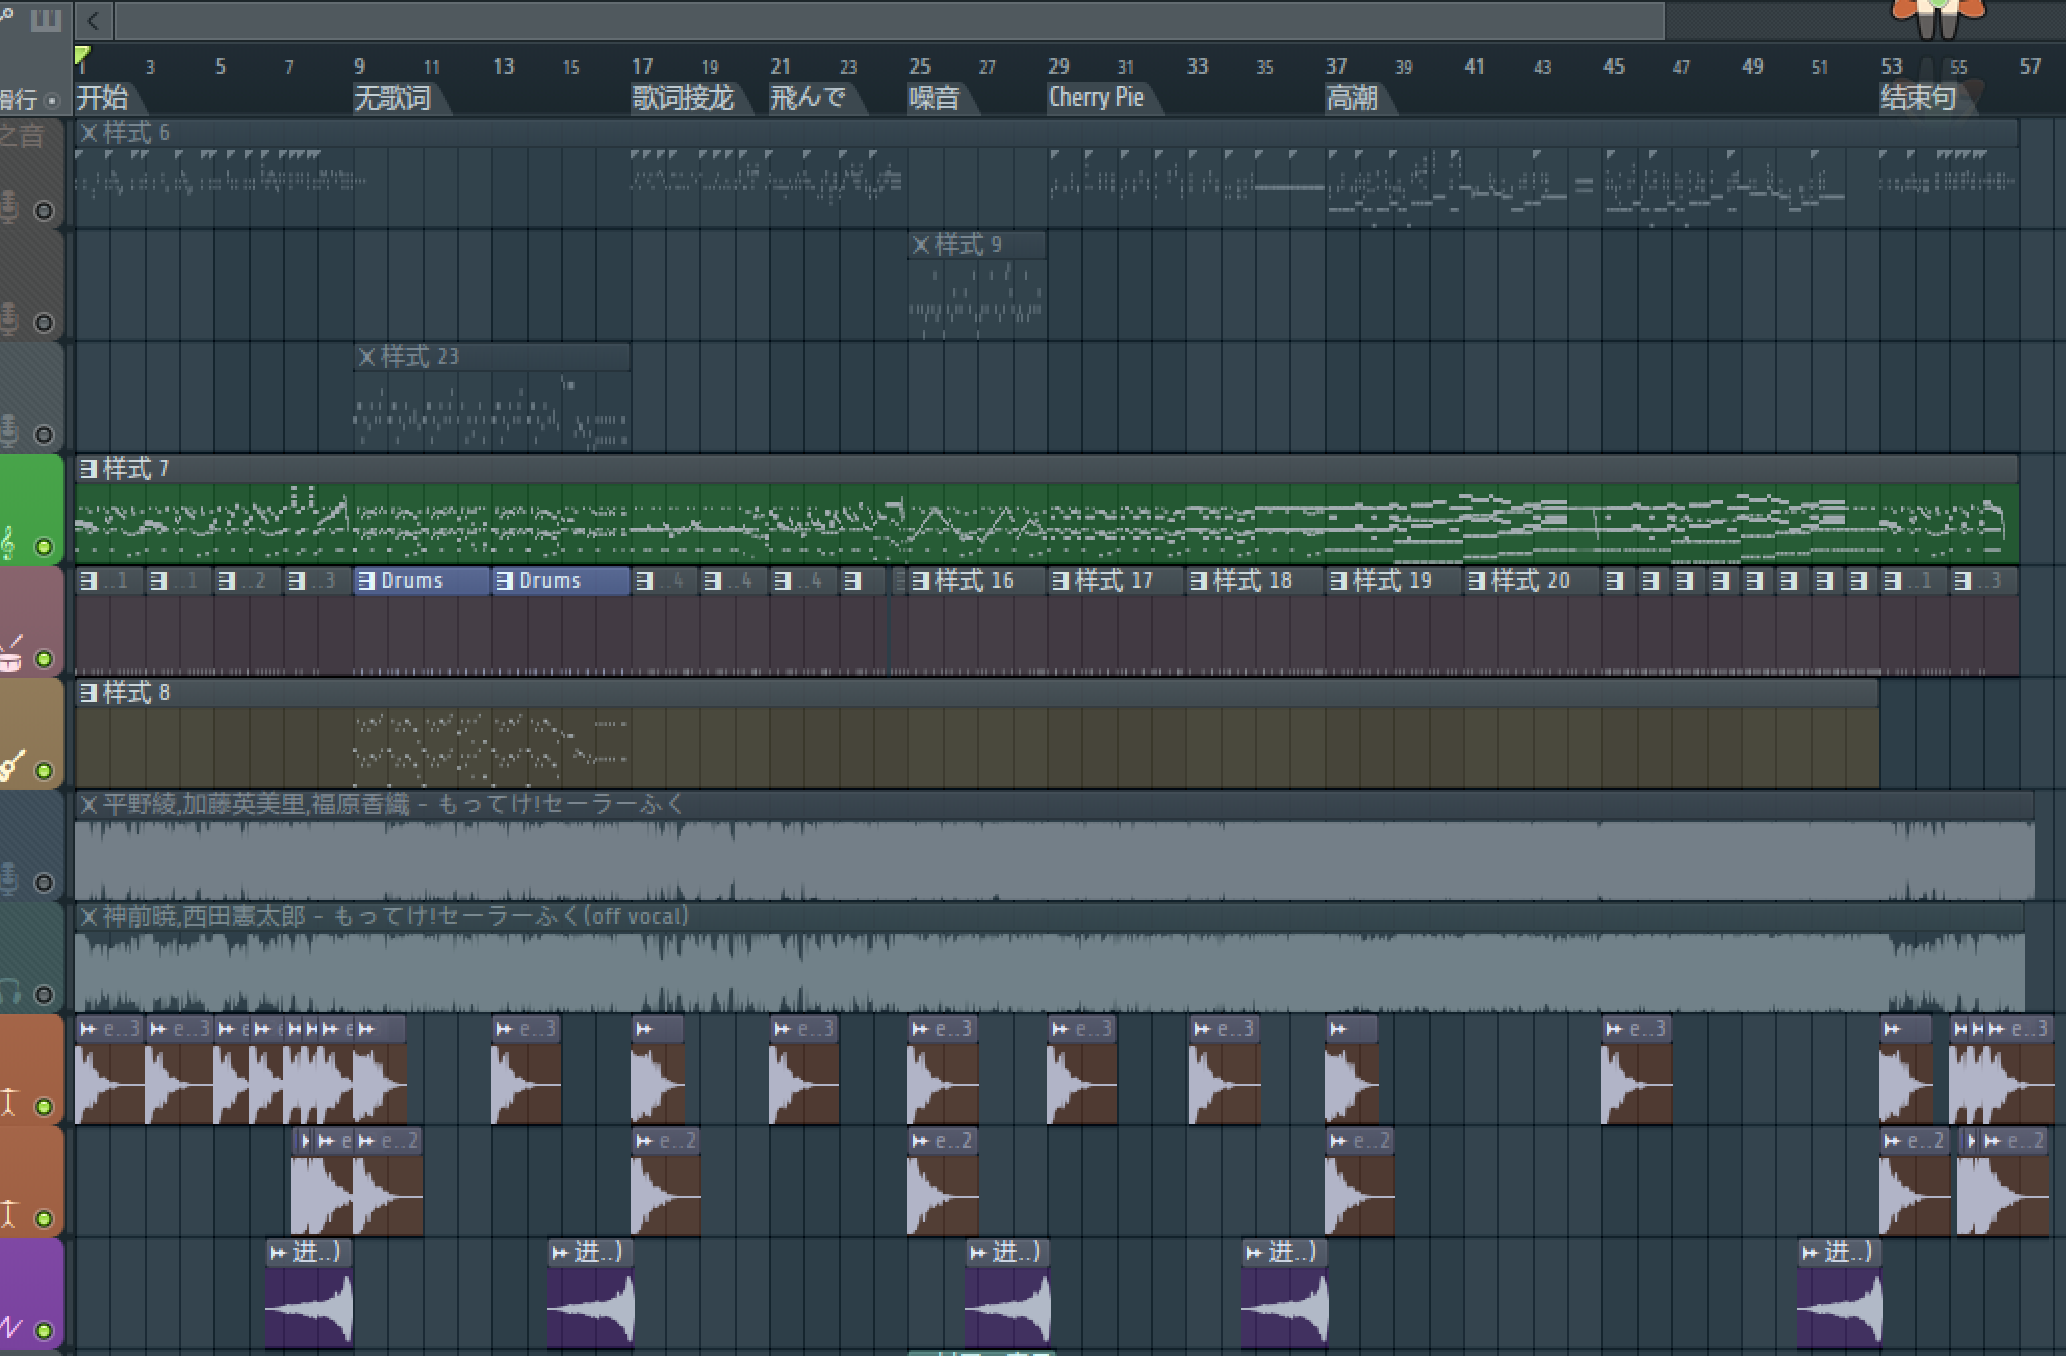Click the piano-roll icon of the 样式 16 clip

(921, 580)
